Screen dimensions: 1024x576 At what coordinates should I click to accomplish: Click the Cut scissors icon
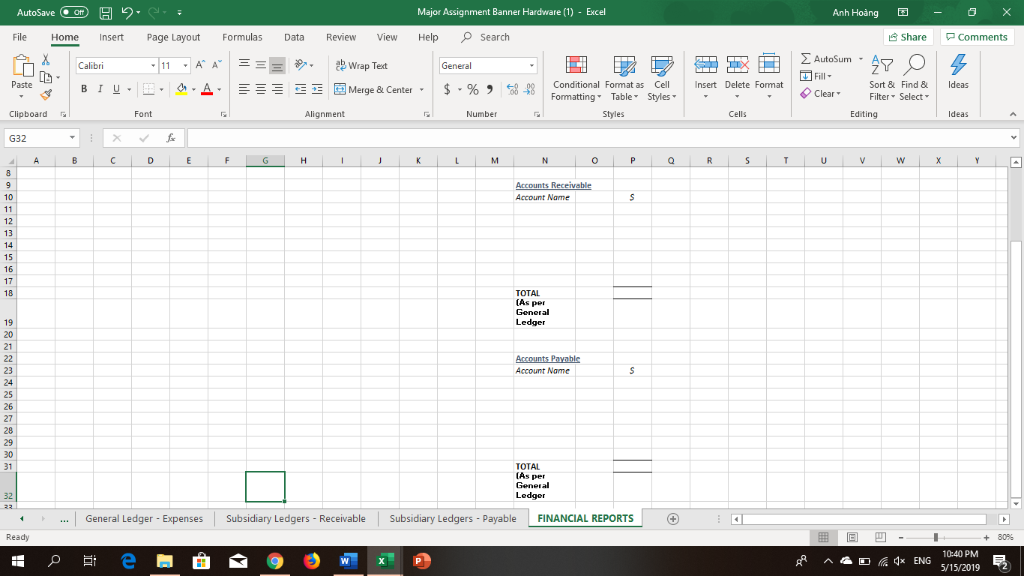pos(46,59)
